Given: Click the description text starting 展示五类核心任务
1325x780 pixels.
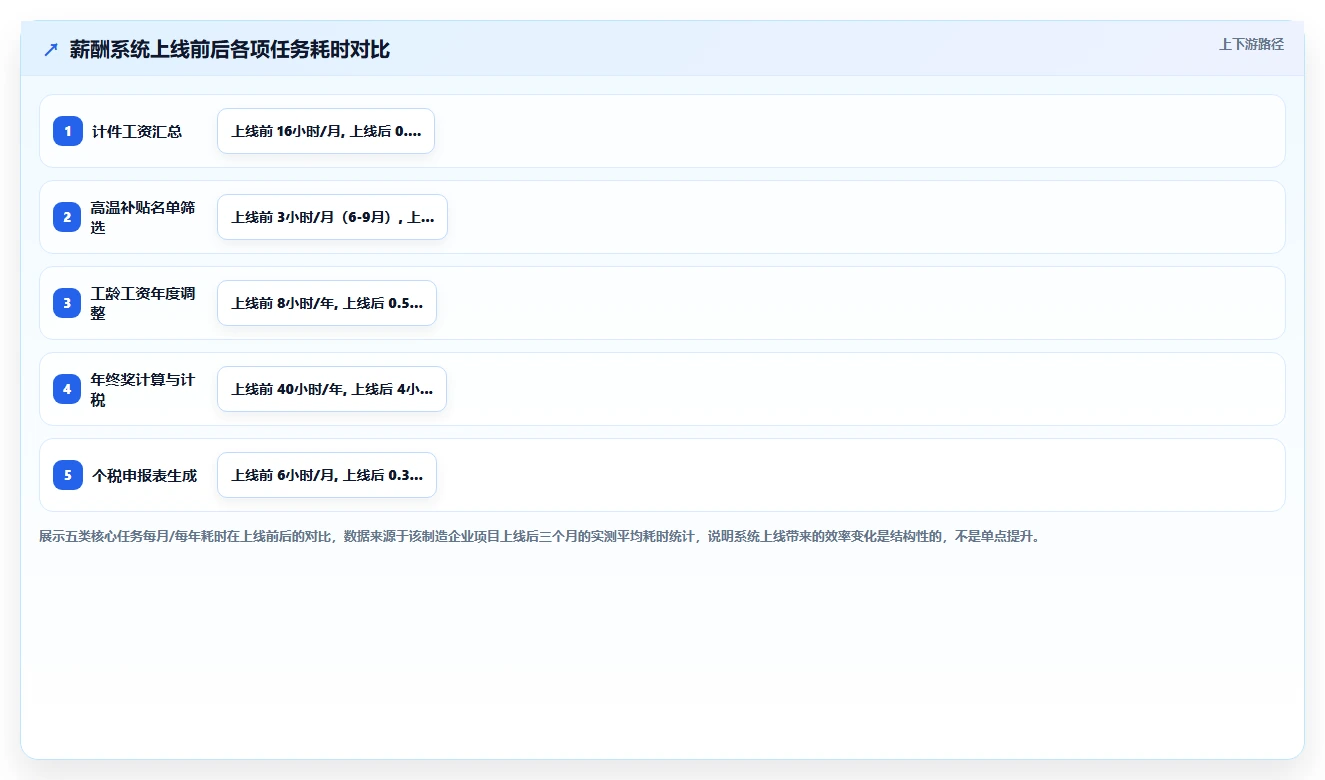Looking at the screenshot, I should point(541,536).
